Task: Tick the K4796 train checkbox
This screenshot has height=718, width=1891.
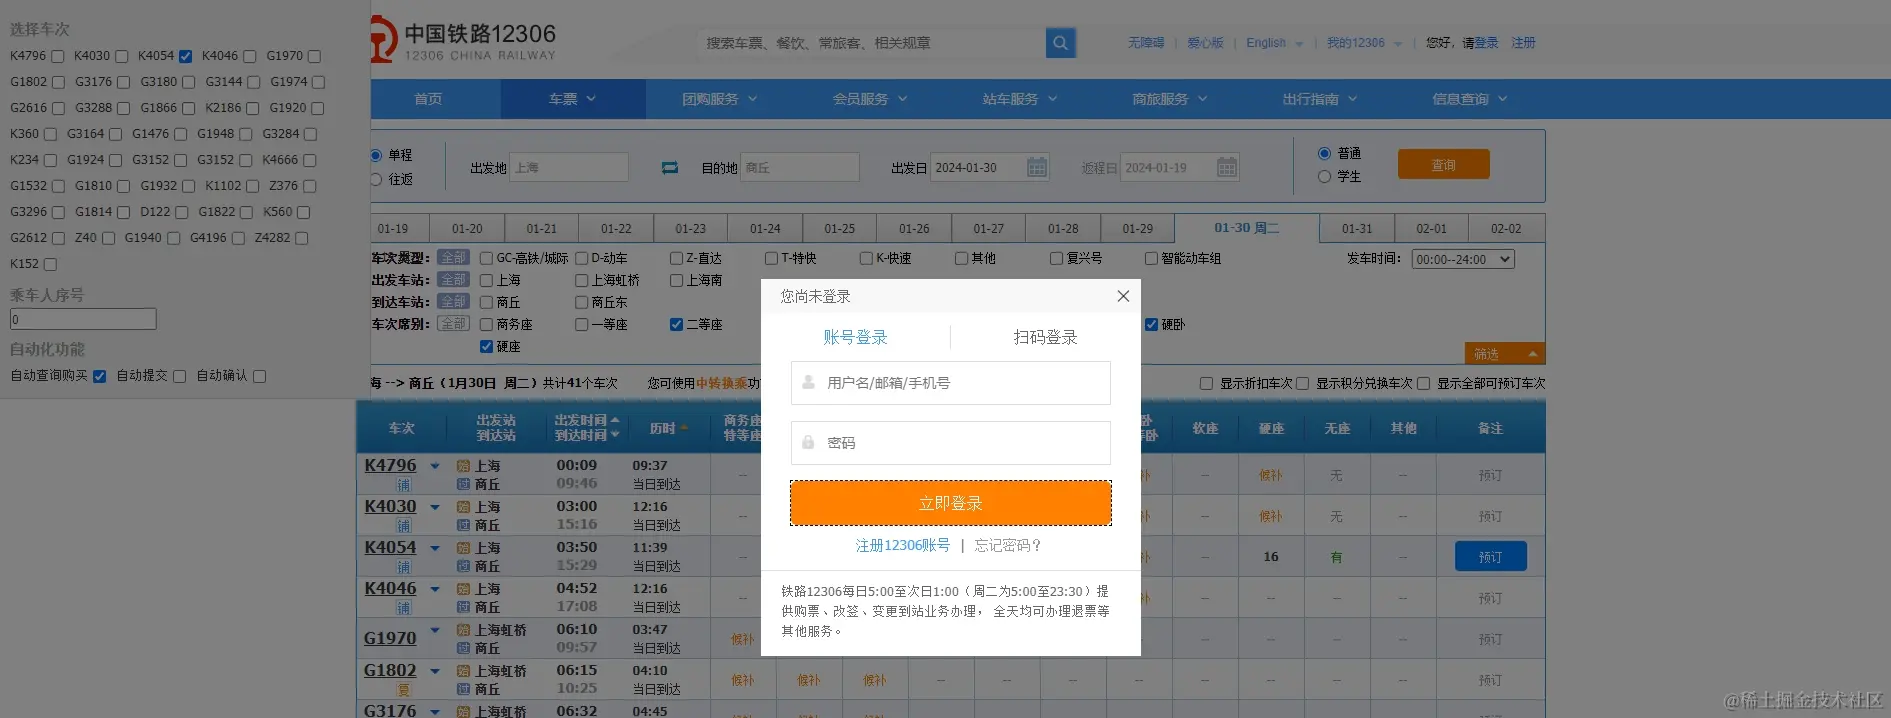Action: (x=57, y=56)
